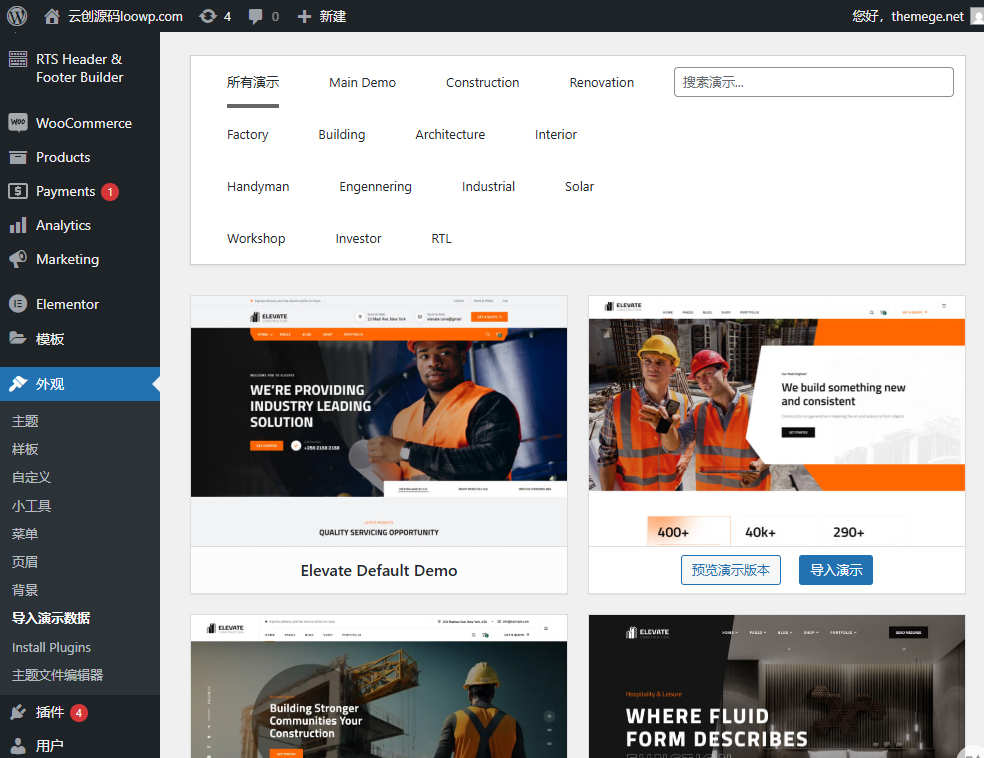Click the Payments dollar icon
The image size is (984, 758).
click(18, 191)
